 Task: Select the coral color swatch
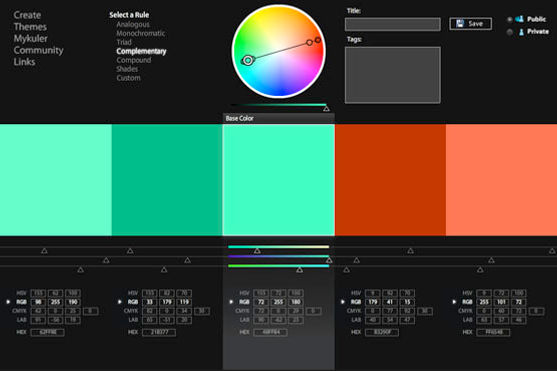[x=501, y=180]
